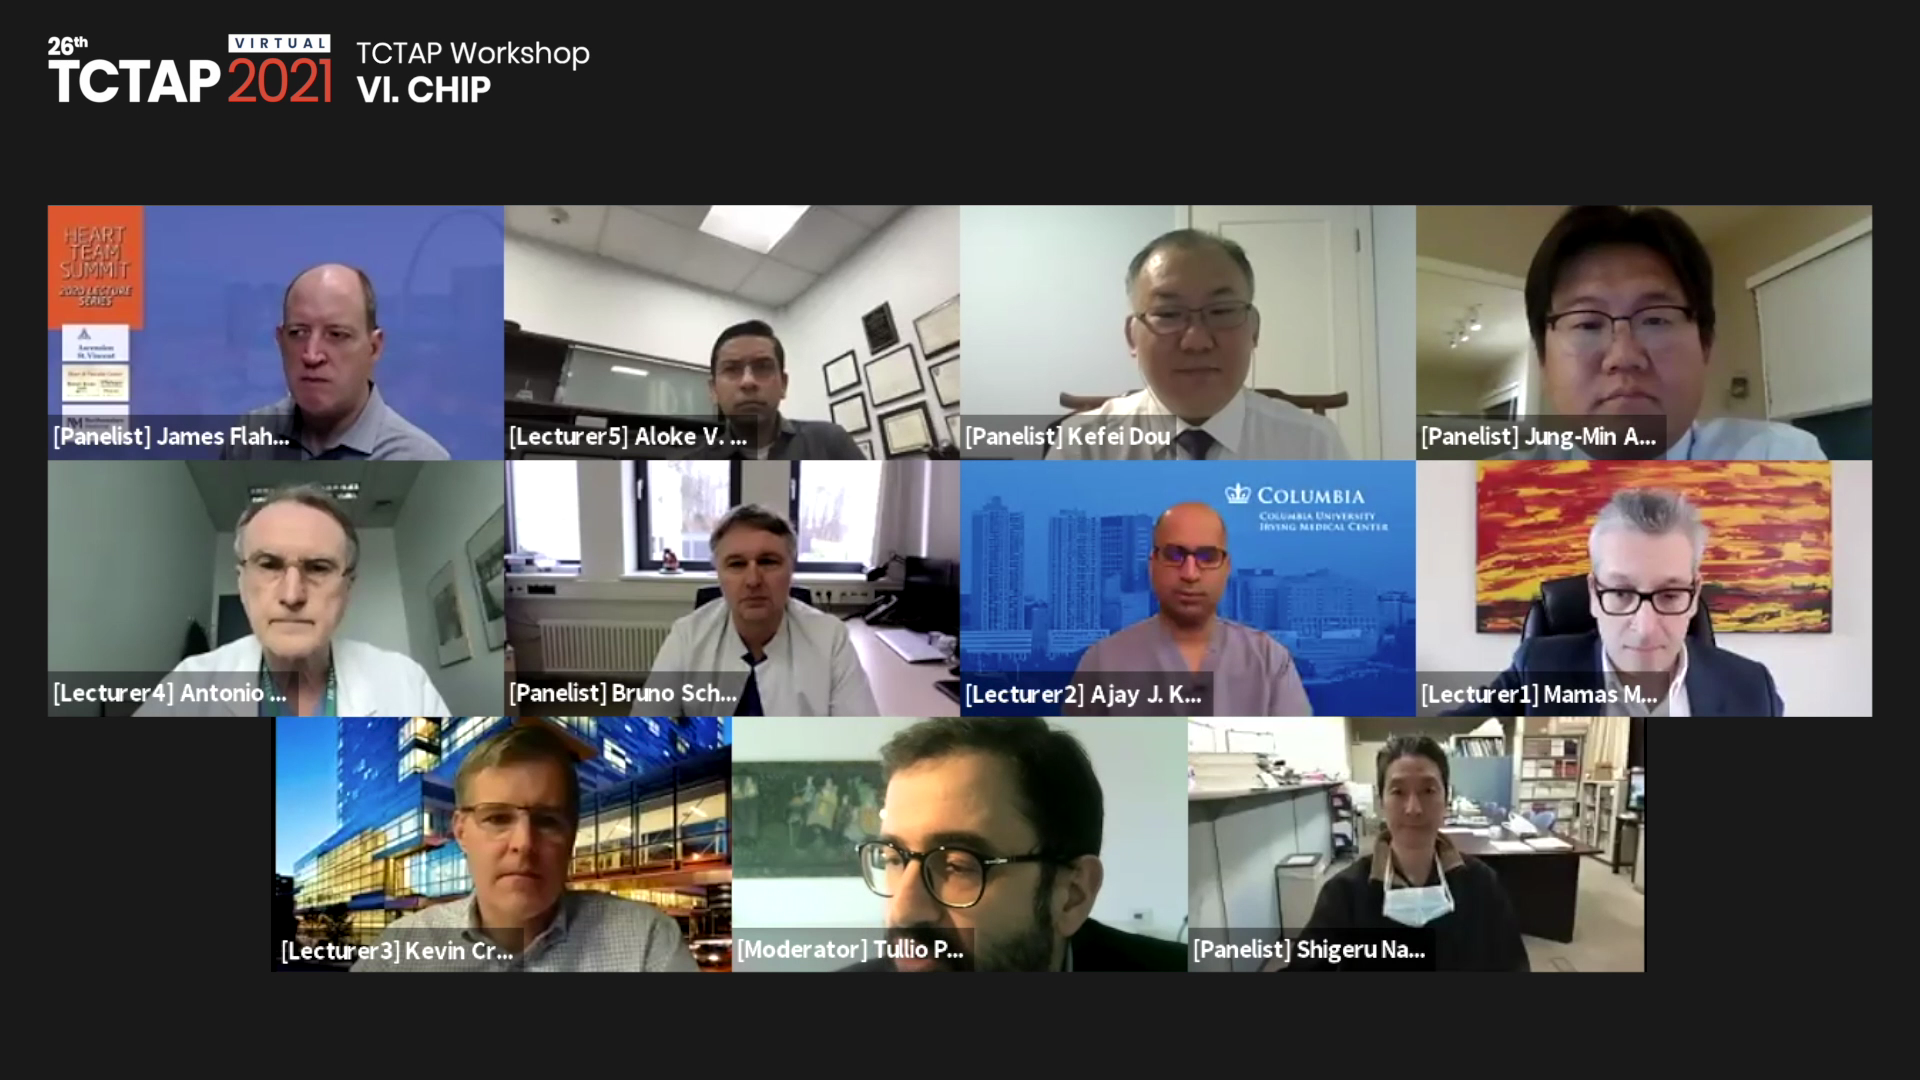Click the VIRTUAL badge above 2021

(280, 43)
